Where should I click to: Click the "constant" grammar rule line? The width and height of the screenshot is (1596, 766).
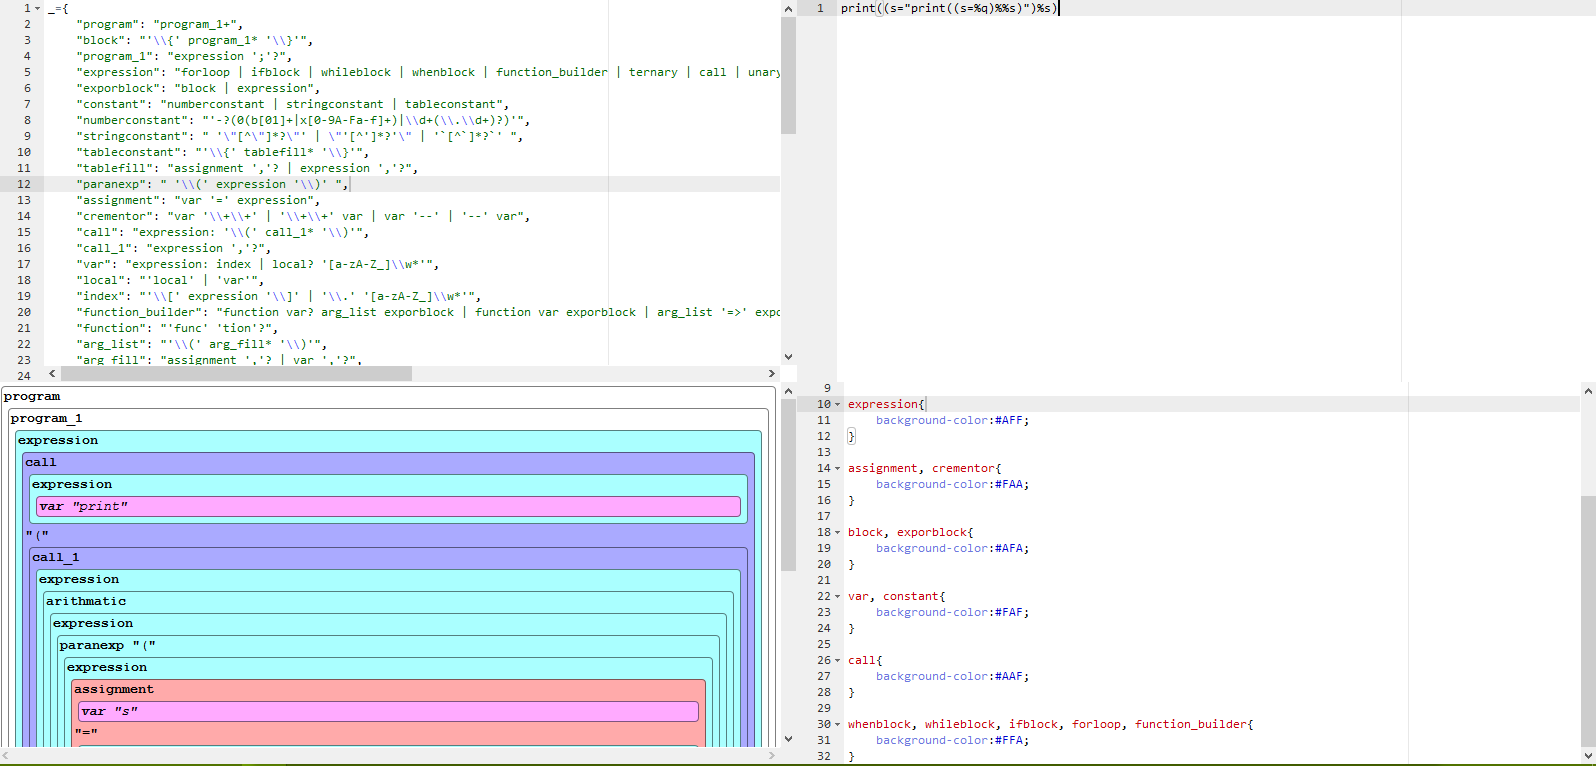[x=293, y=104]
